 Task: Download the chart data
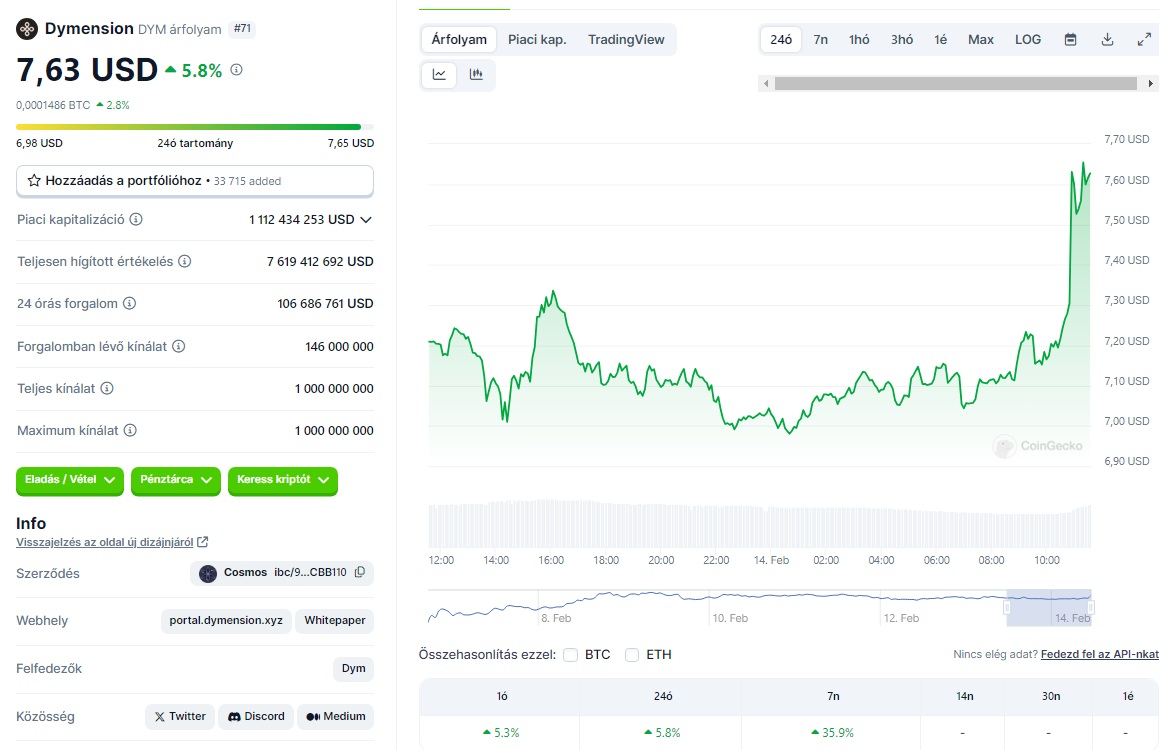[1107, 39]
